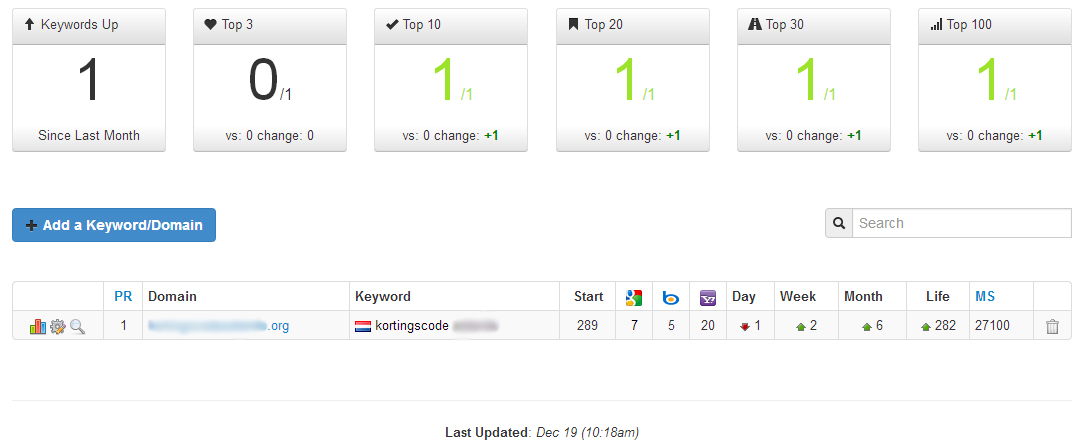Sort by the Google column icon

(634, 297)
